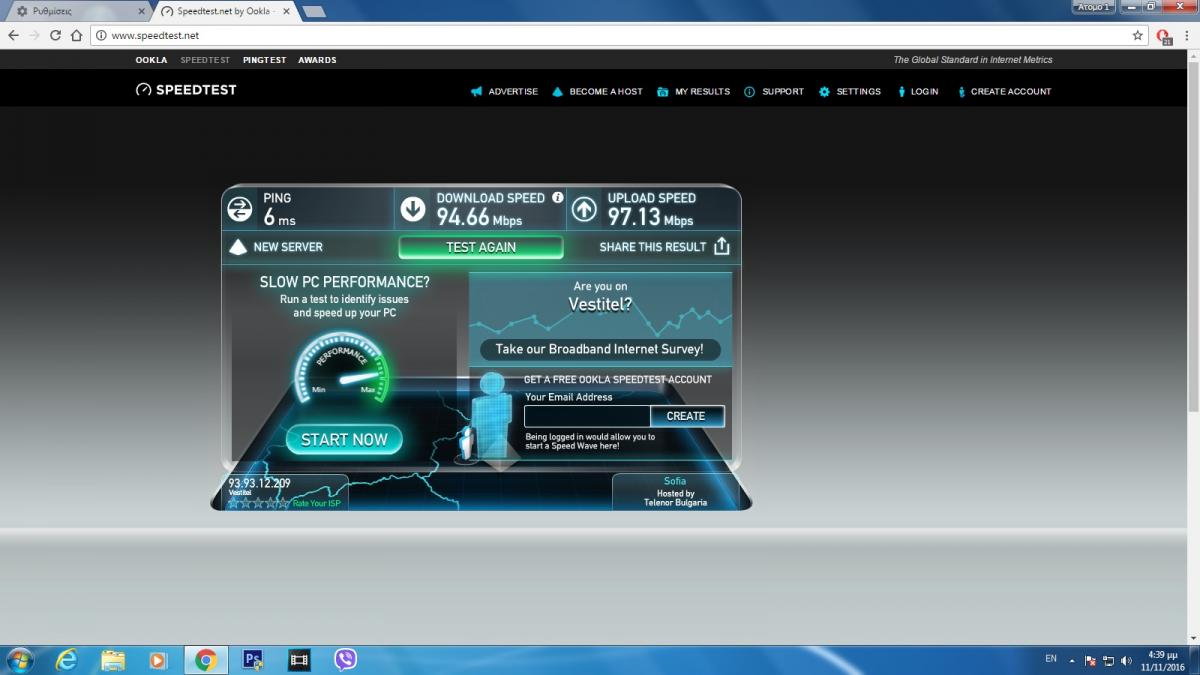
Task: Rate ISP with the first star
Action: 234,503
